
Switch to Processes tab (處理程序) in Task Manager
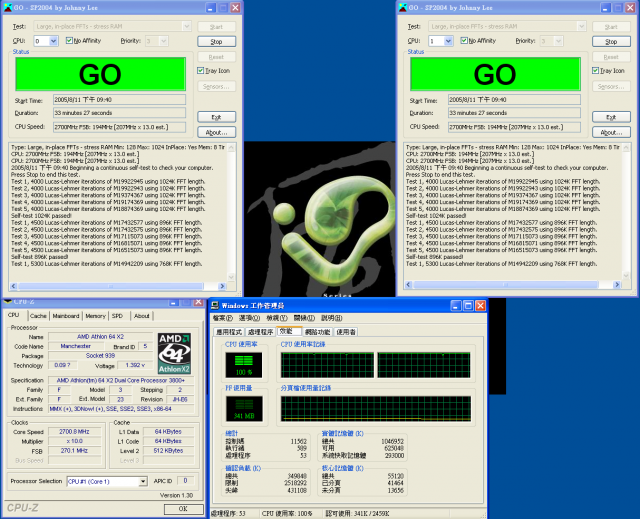pos(261,332)
